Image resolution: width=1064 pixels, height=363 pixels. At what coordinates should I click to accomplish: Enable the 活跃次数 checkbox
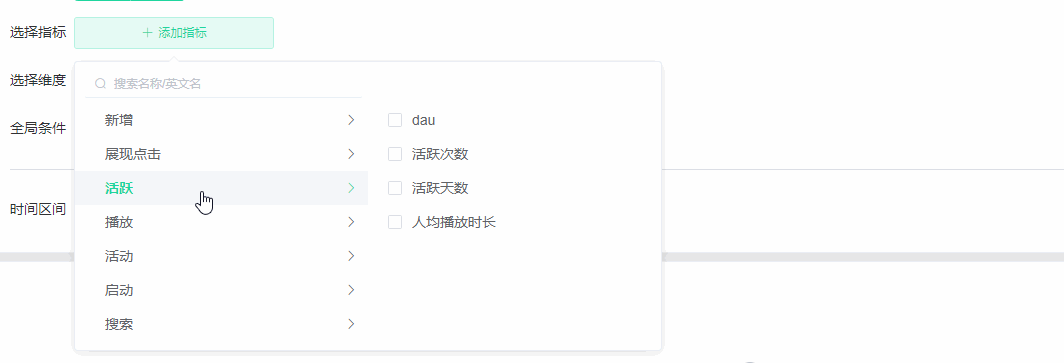(x=395, y=154)
